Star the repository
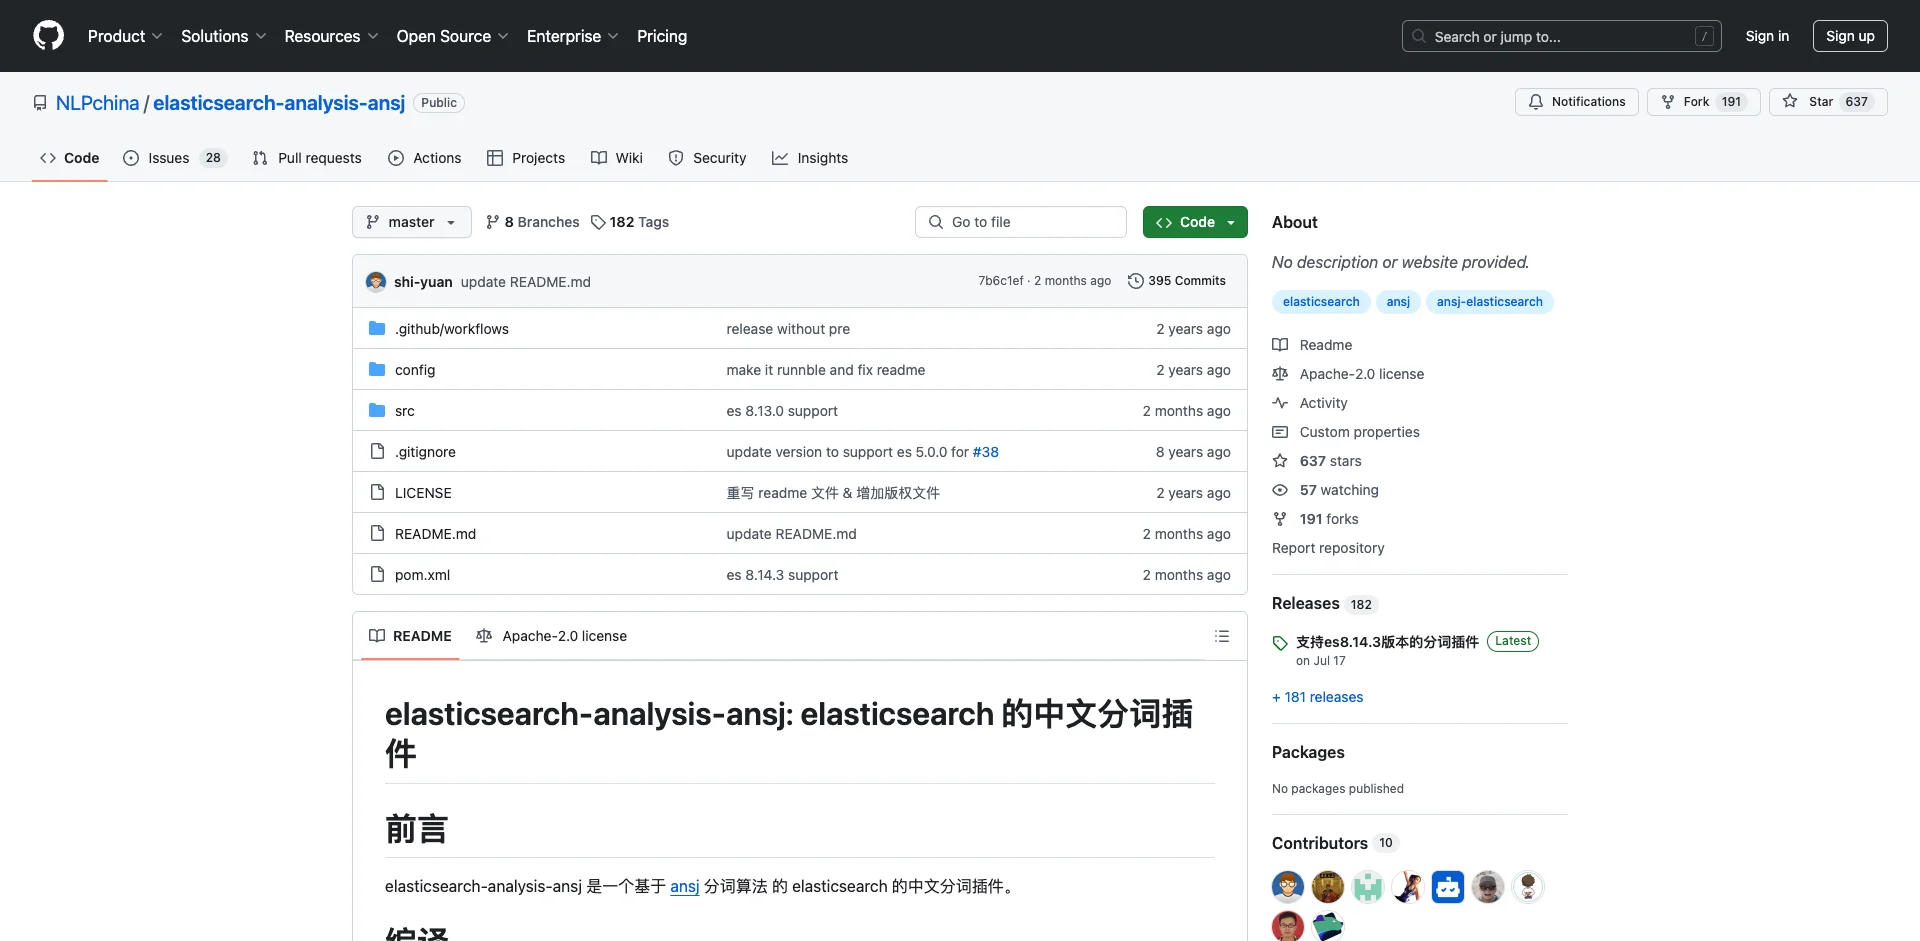1920x941 pixels. pos(1828,102)
